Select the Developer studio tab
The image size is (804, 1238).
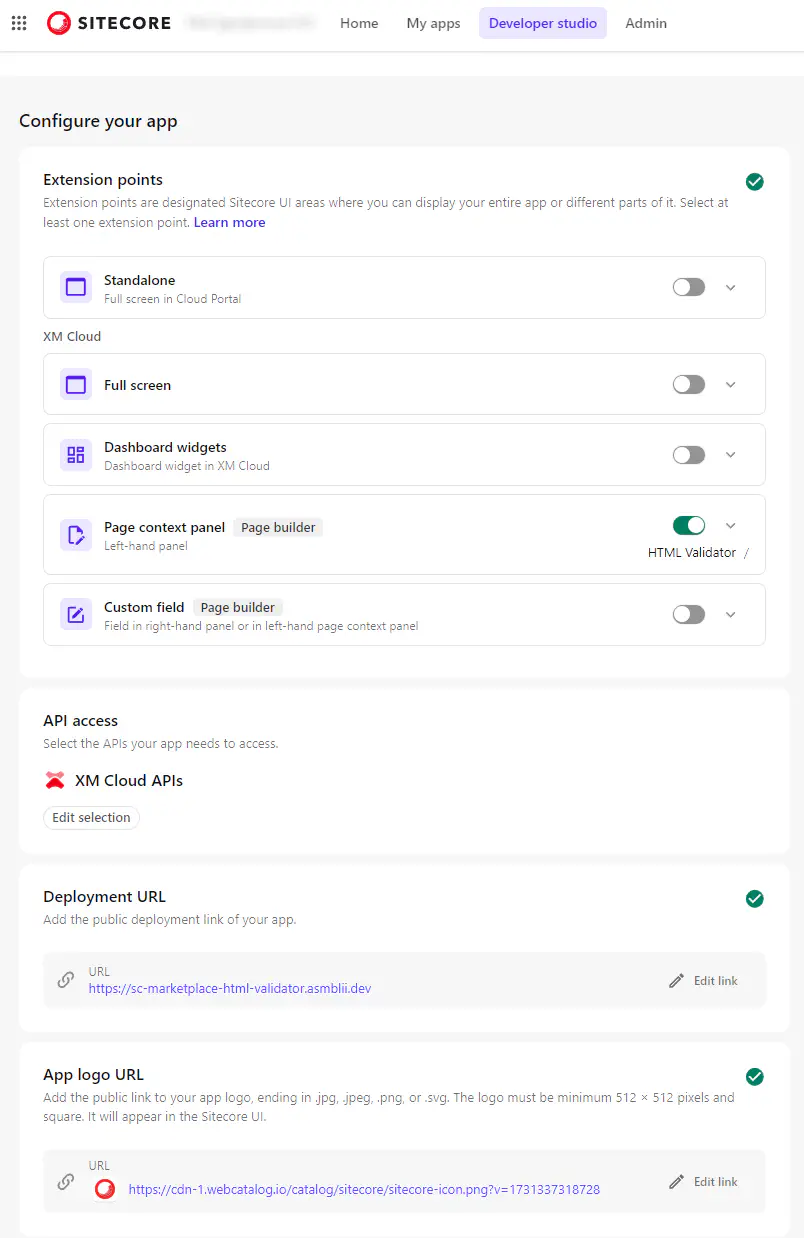[543, 23]
